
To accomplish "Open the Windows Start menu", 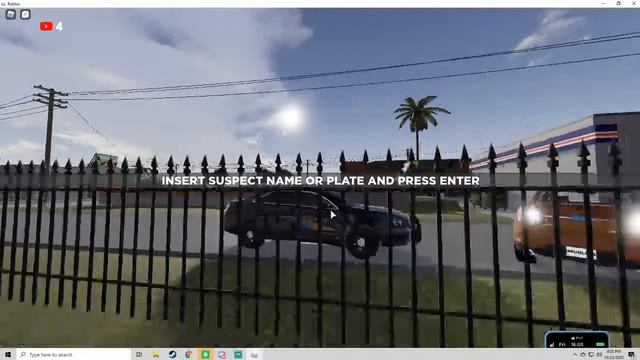I will [8, 355].
